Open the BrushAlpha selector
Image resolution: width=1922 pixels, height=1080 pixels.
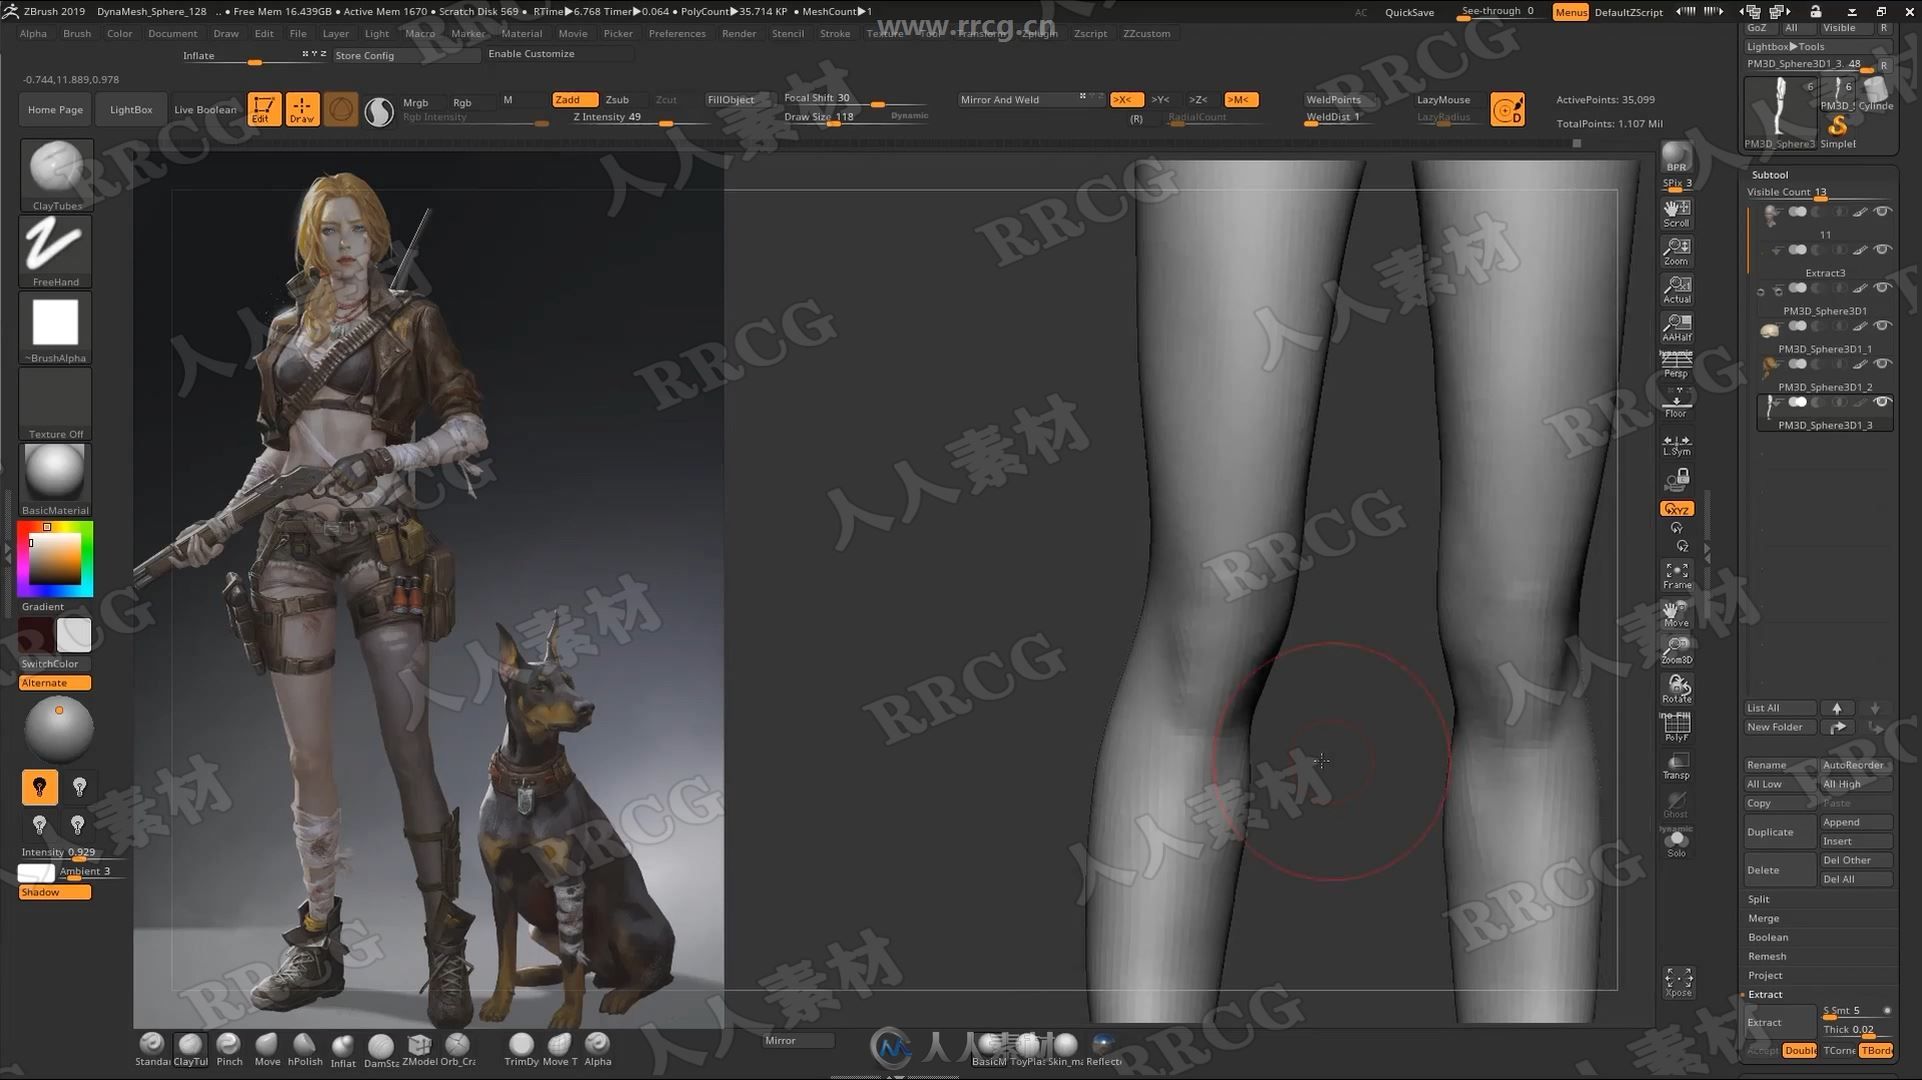pos(56,327)
